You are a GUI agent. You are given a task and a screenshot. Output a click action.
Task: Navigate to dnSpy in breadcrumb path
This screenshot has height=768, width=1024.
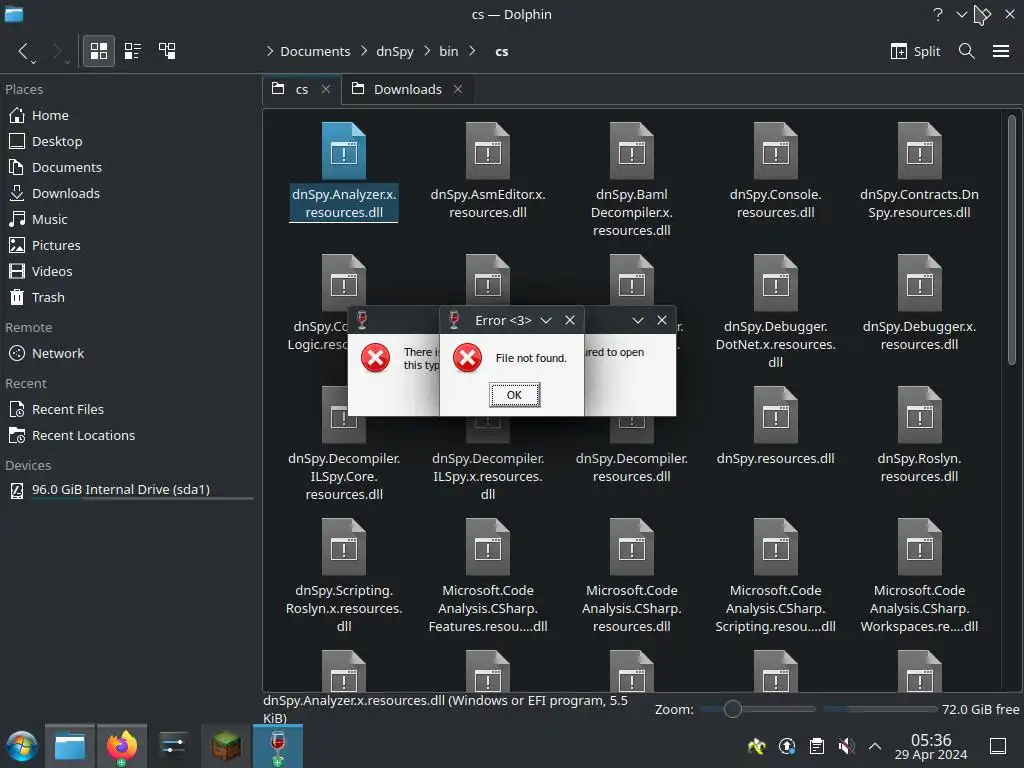tap(394, 51)
